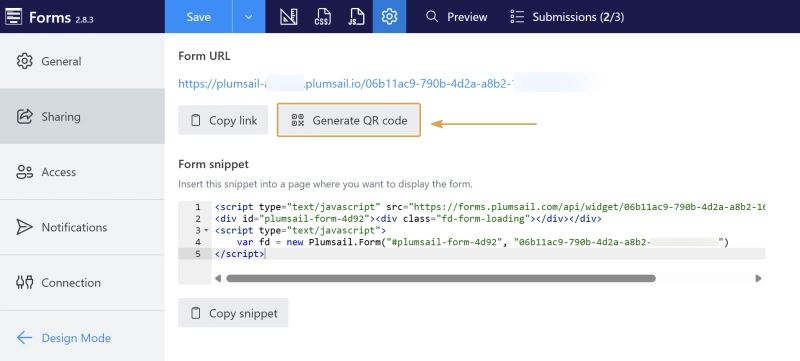The width and height of the screenshot is (800, 361).
Task: Click the 'Insert this snippet' description text
Action: click(x=326, y=184)
